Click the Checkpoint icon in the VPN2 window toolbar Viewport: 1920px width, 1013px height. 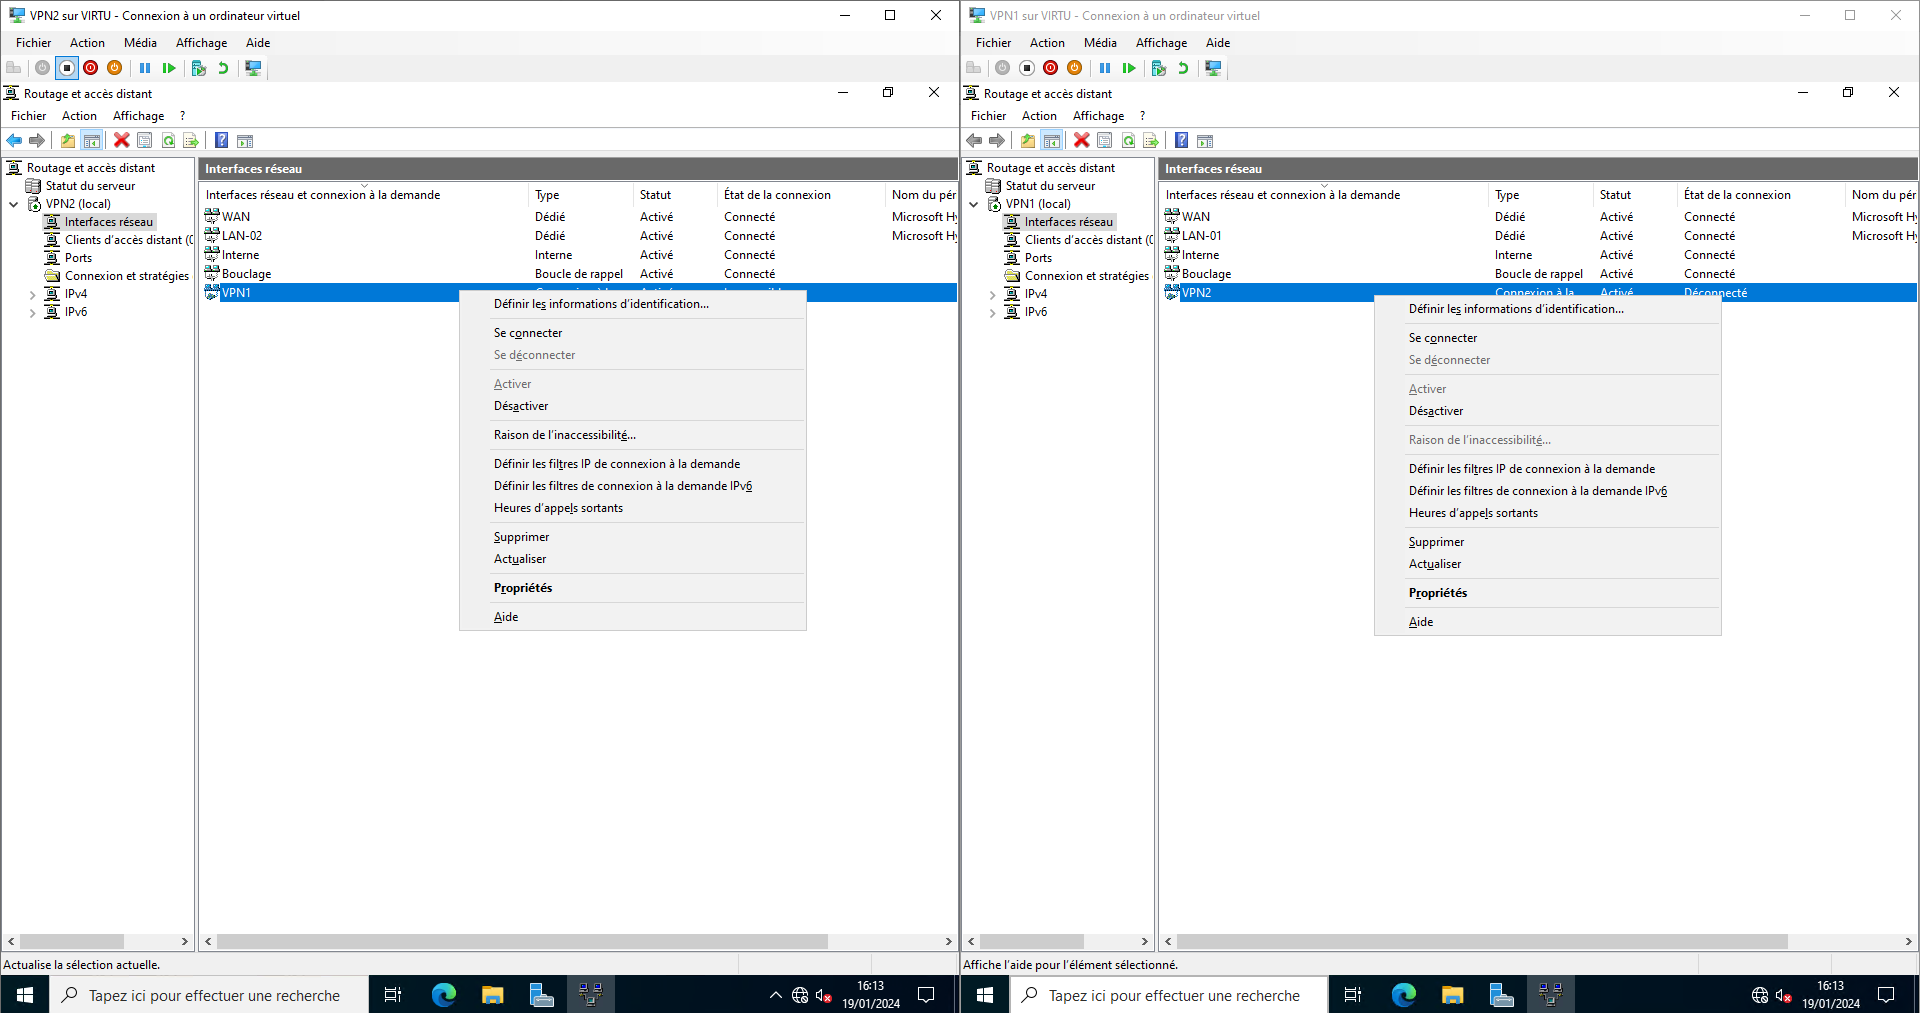click(199, 68)
